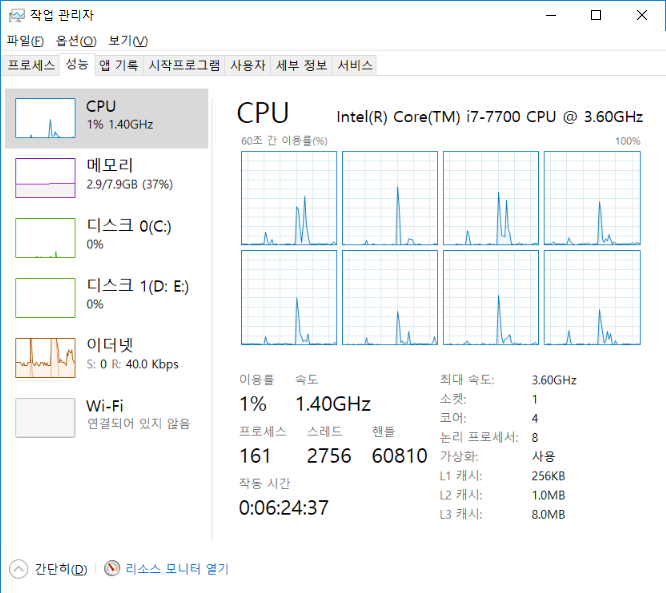The image size is (666, 593).
Task: Click the first logical processor graph, top row
Action: [x=289, y=198]
